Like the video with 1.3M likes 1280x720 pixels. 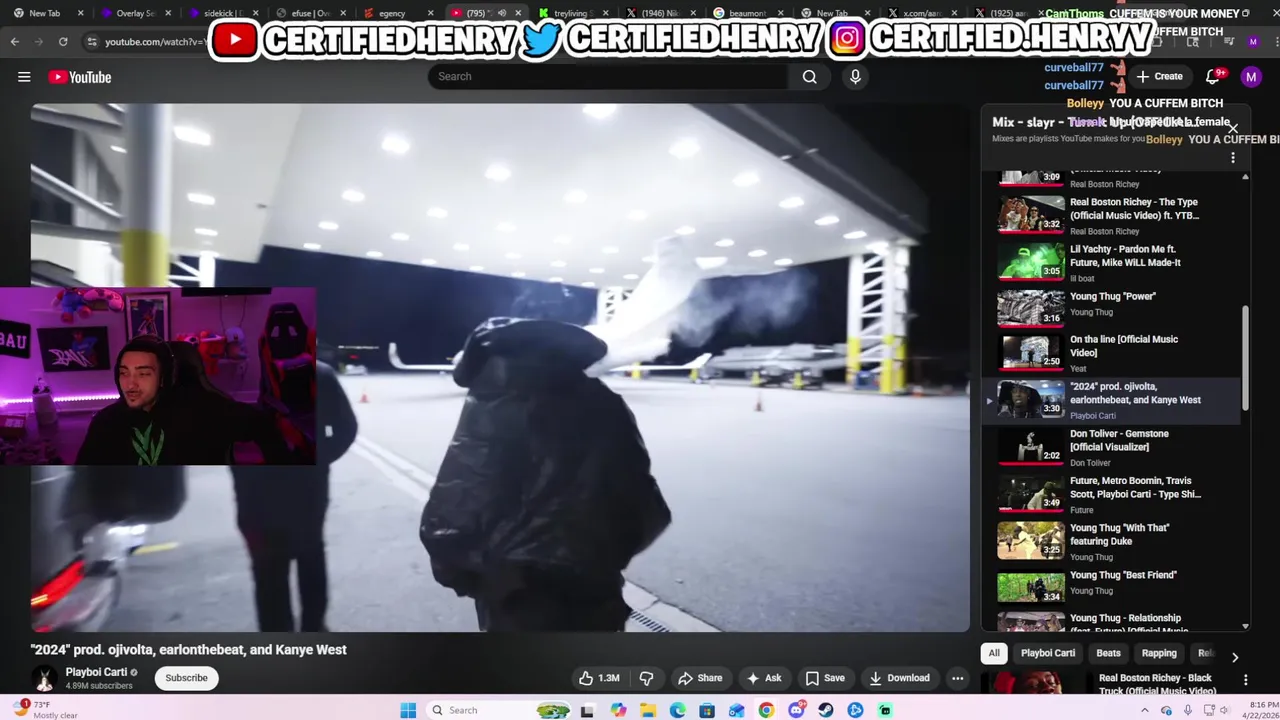tap(599, 678)
